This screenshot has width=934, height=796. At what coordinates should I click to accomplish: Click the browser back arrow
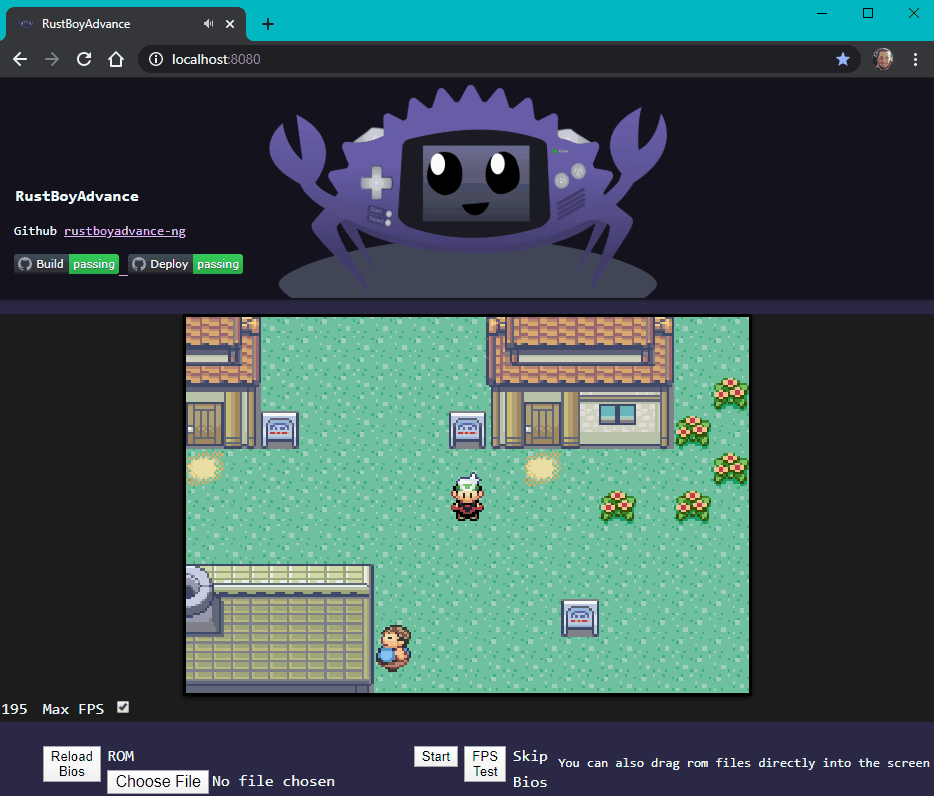(20, 59)
